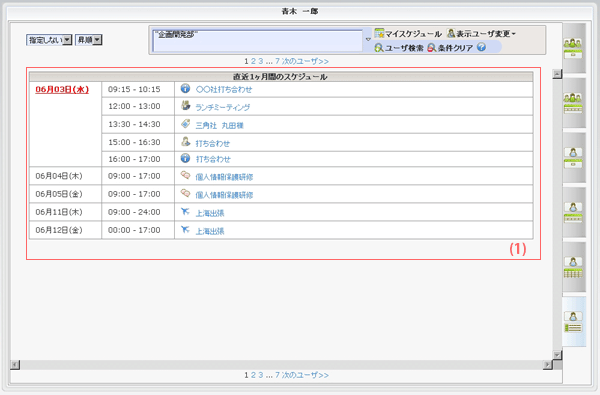Click the vertical scrollbar up arrow
600x395 pixels.
pos(557,74)
